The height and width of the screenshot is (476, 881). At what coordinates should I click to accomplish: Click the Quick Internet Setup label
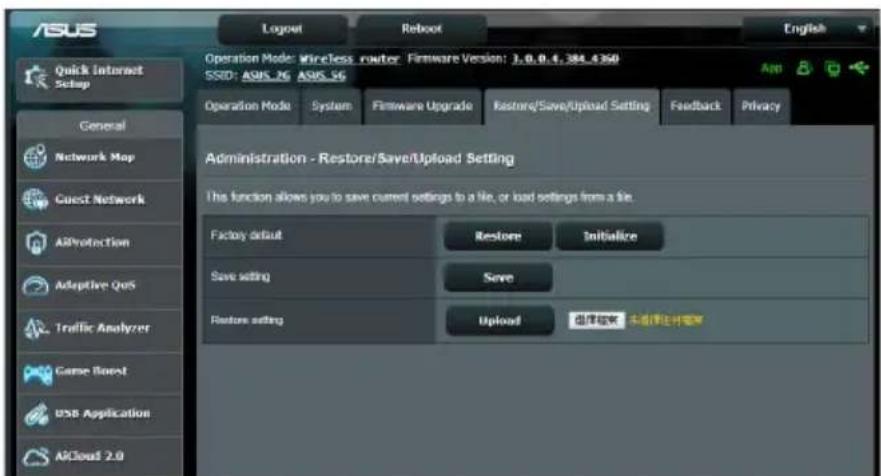pyautogui.click(x=99, y=77)
